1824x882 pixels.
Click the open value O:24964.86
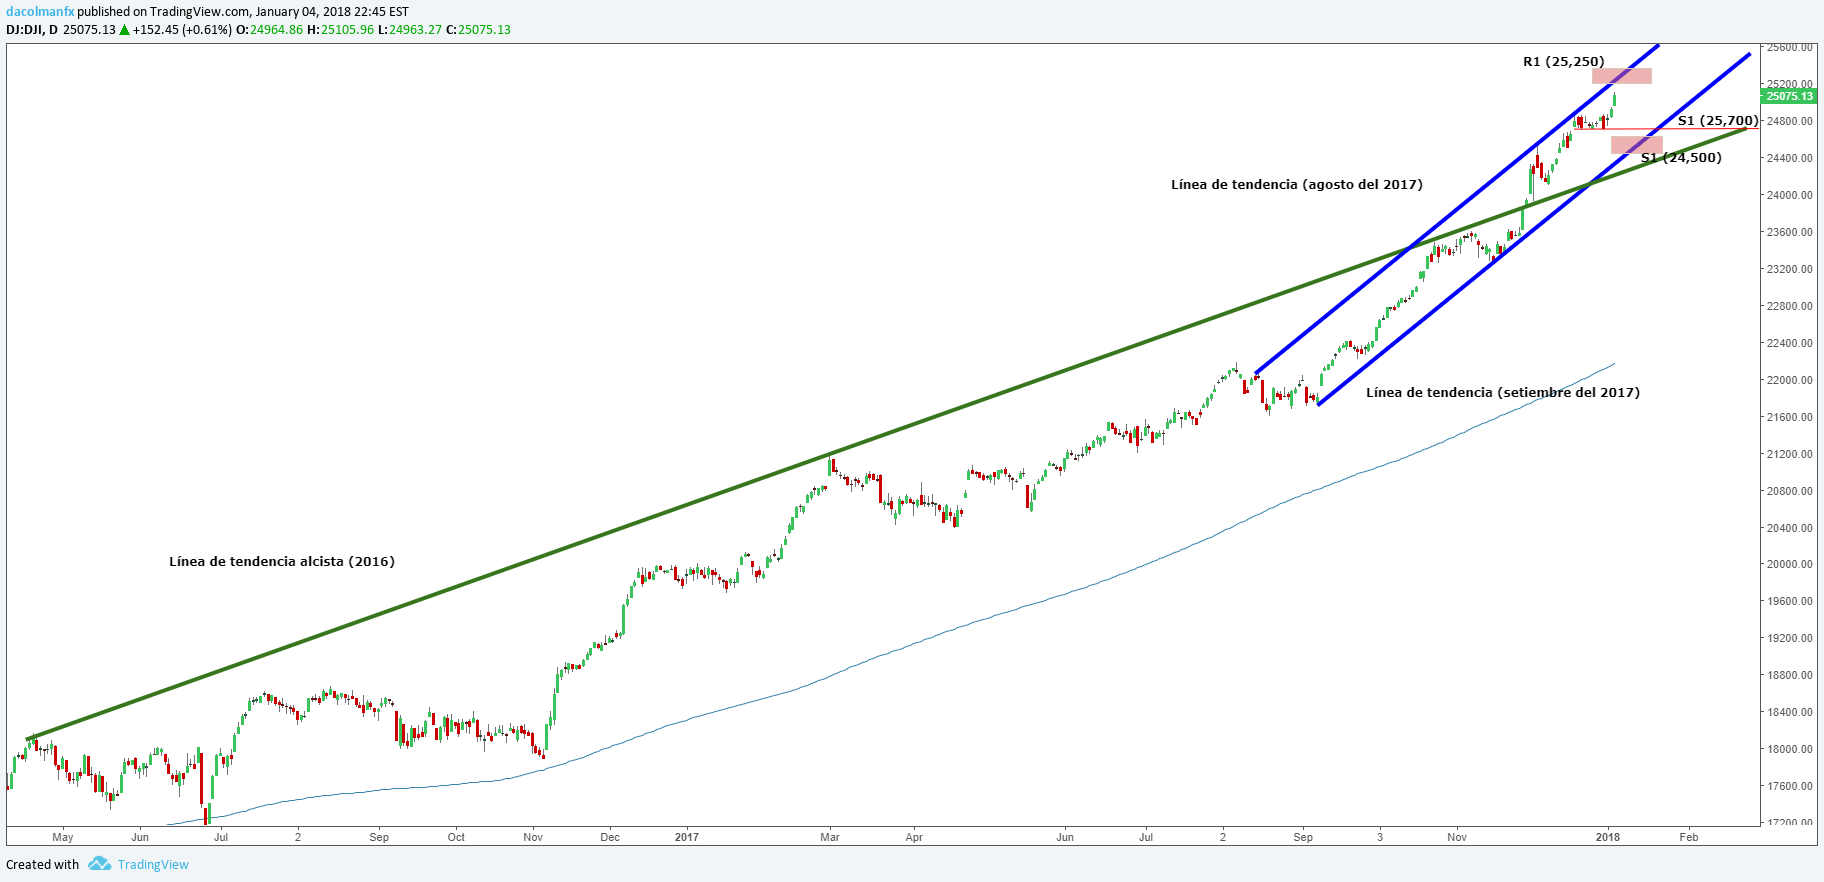coord(269,29)
